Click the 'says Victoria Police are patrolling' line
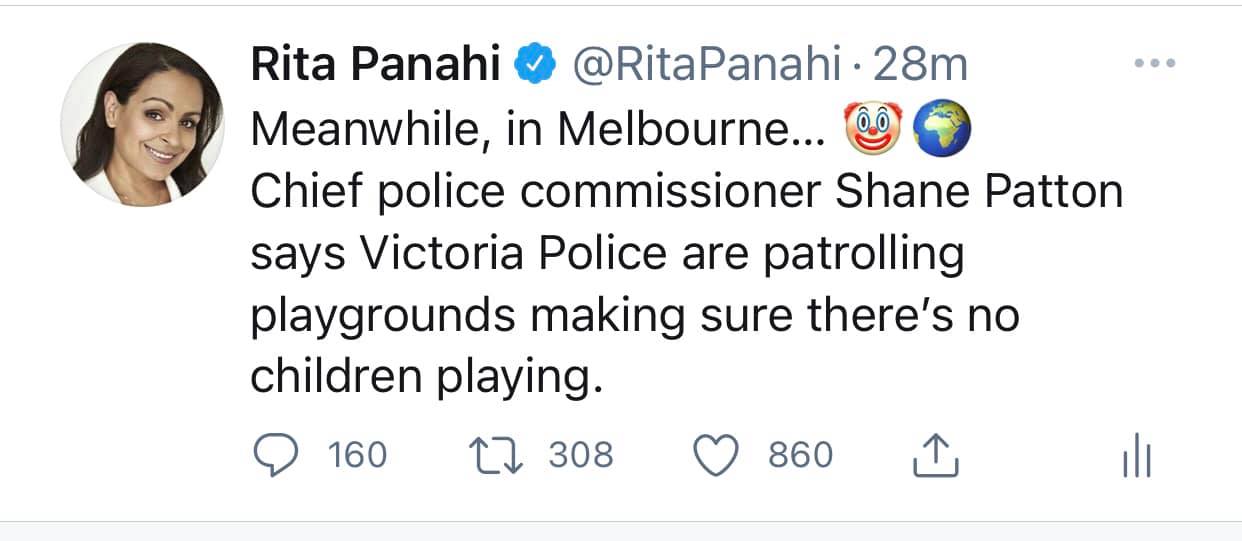Screen dimensions: 1242x541 tap(607, 254)
